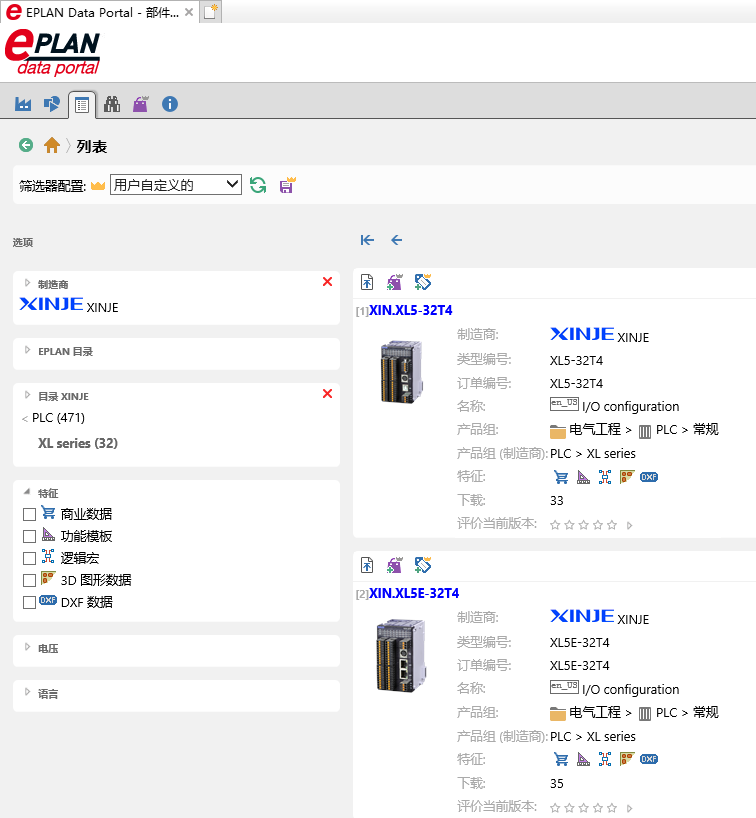Click XL5-32T4 commercial data cart icon

(561, 477)
